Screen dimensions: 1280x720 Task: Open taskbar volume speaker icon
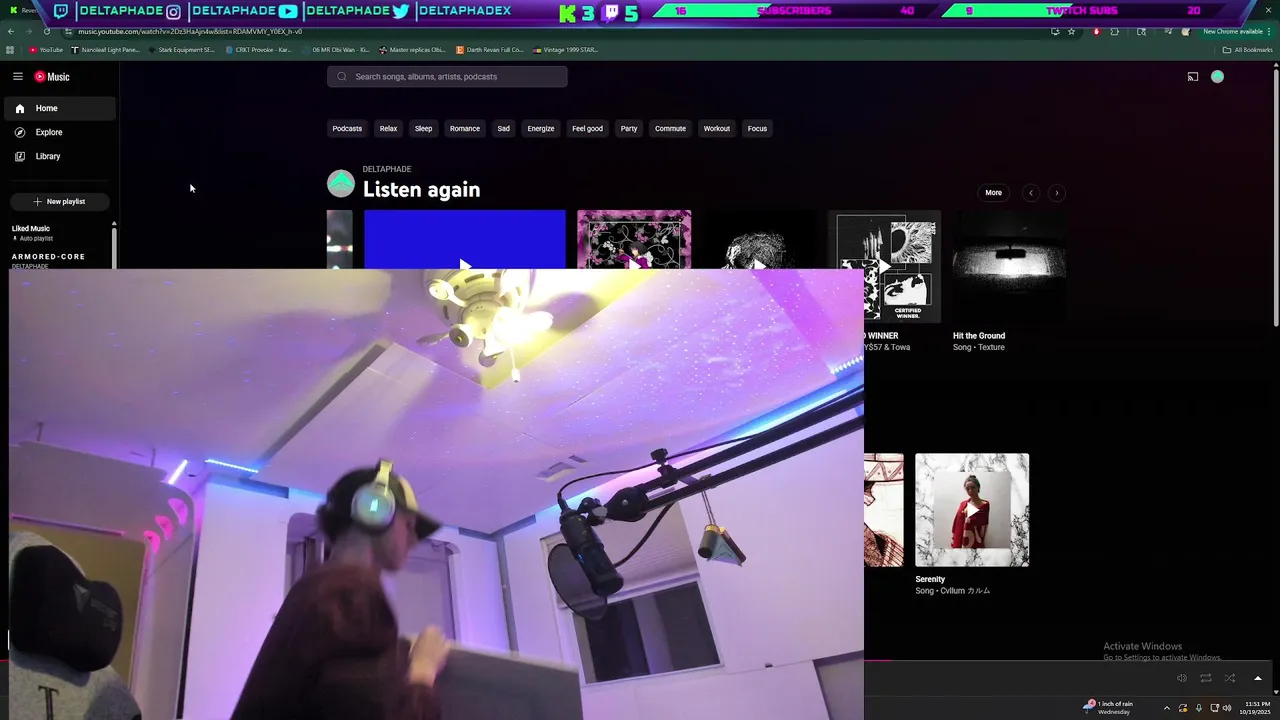coord(1227,708)
